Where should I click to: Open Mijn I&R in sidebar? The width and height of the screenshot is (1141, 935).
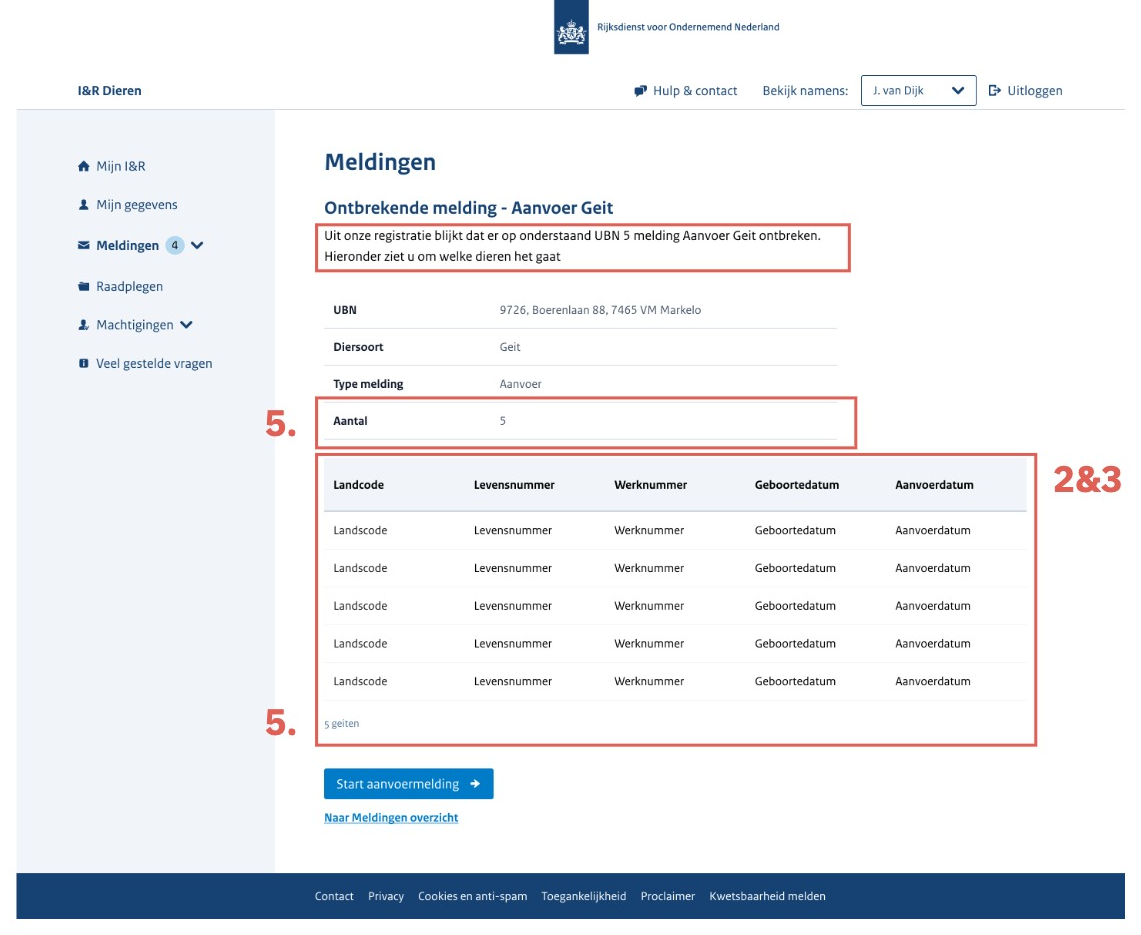pyautogui.click(x=121, y=167)
